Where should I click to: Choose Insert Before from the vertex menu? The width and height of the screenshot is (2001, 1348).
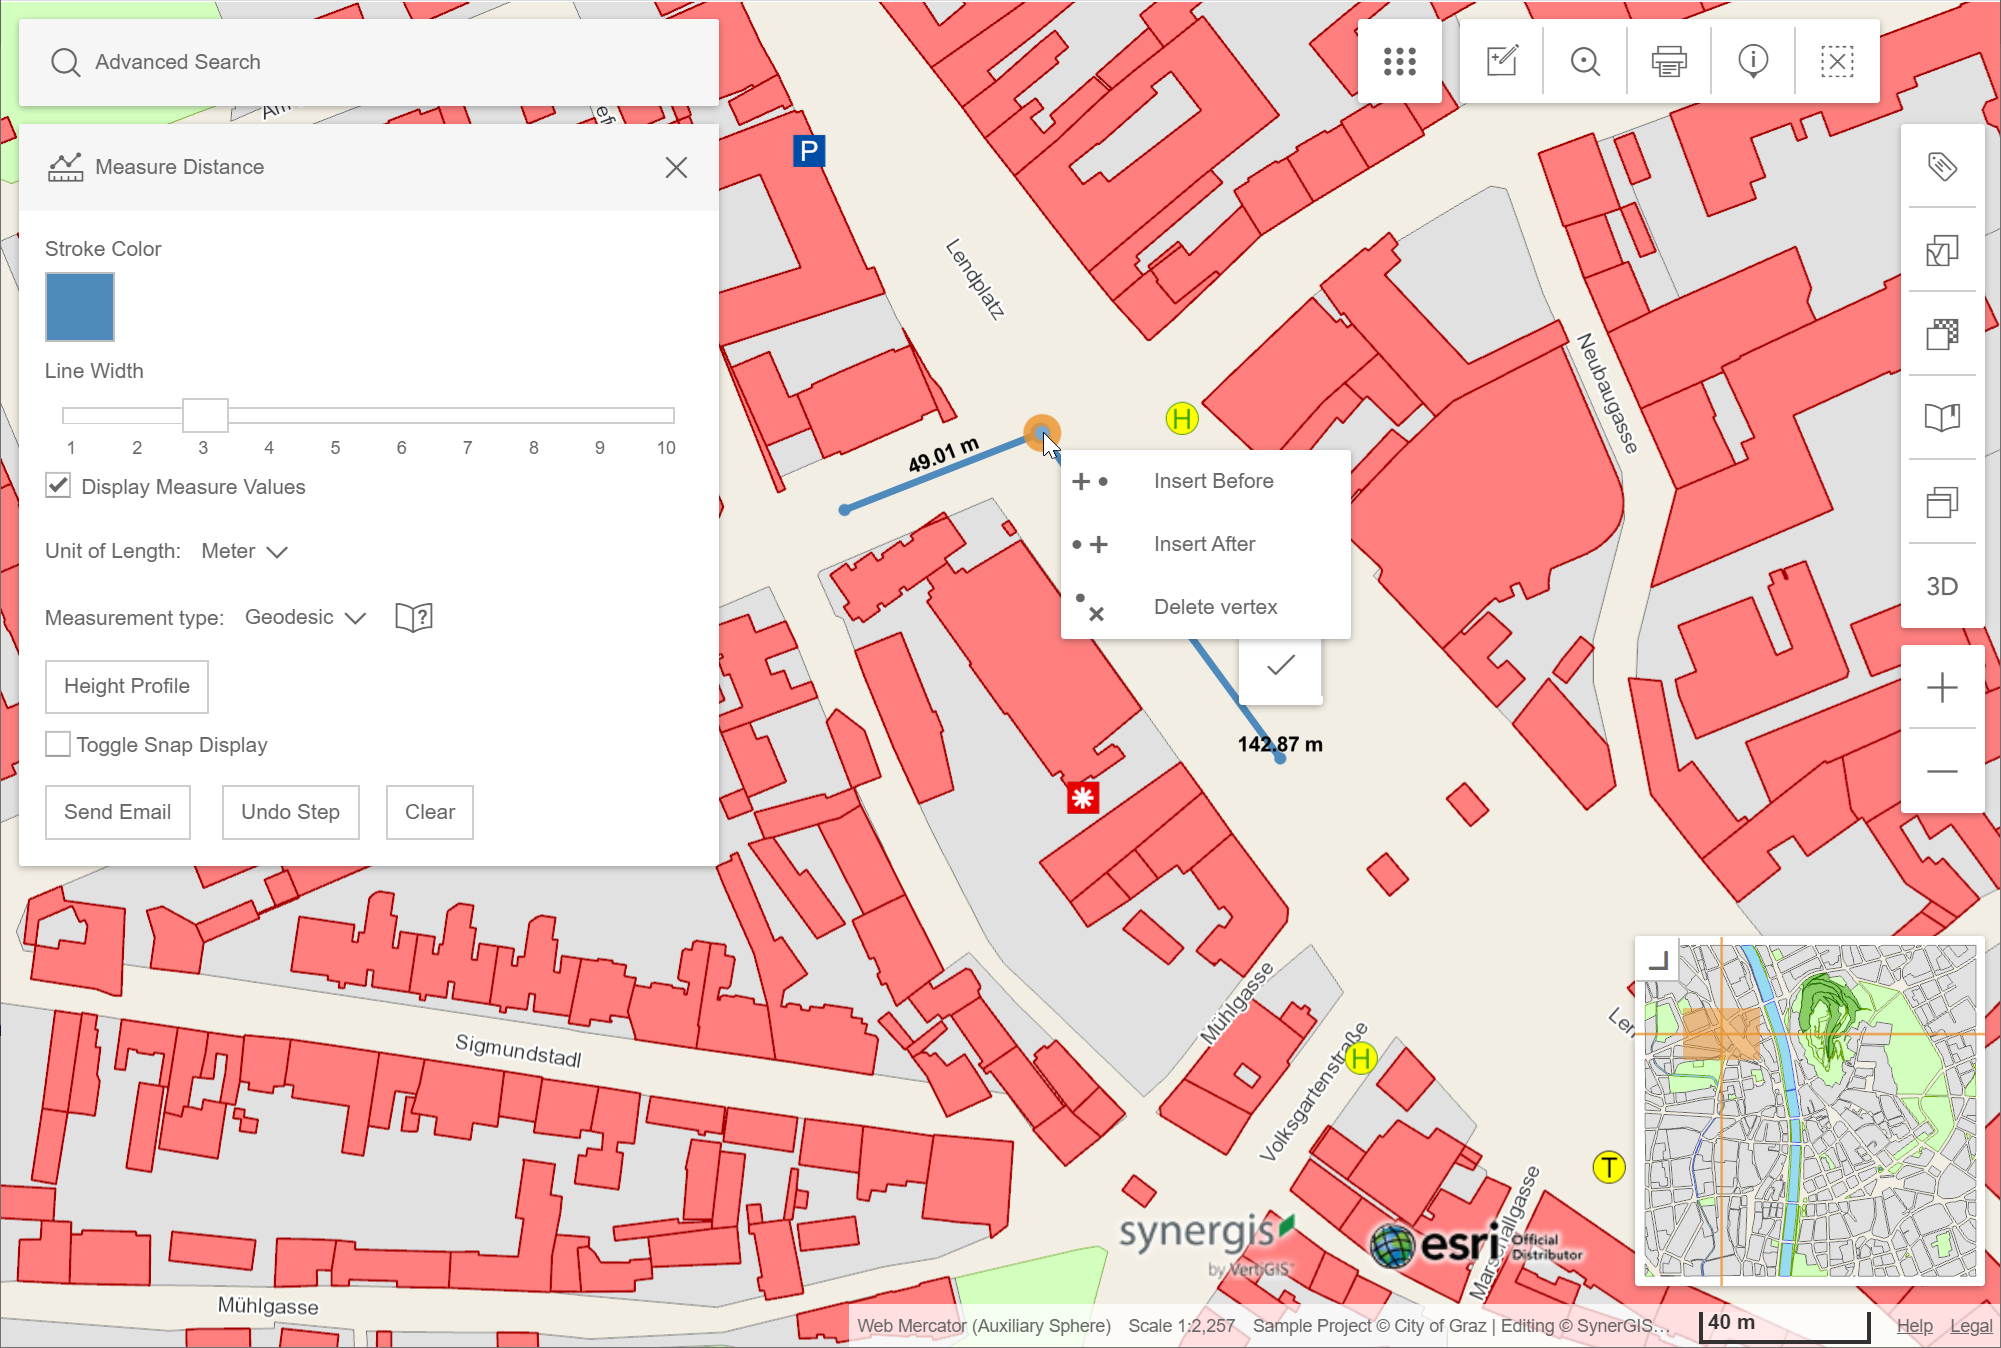(1213, 481)
